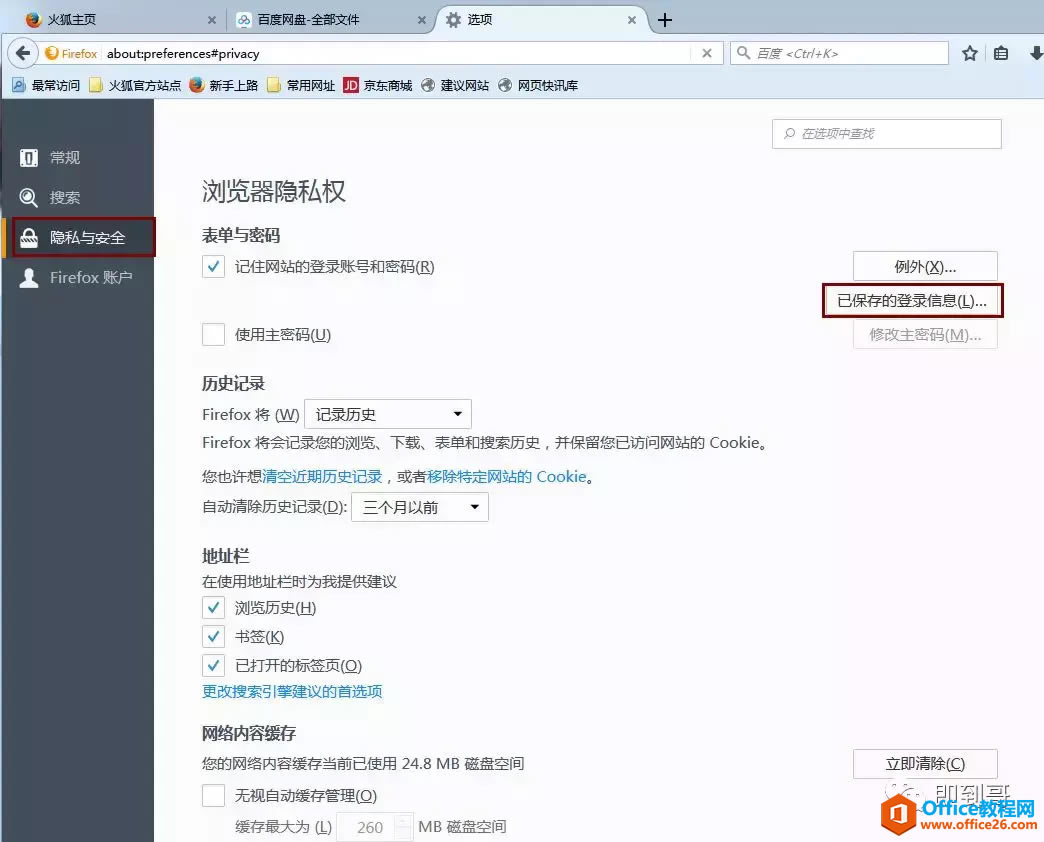
Task: Open the 京东商城 bookmark
Action: coord(378,85)
